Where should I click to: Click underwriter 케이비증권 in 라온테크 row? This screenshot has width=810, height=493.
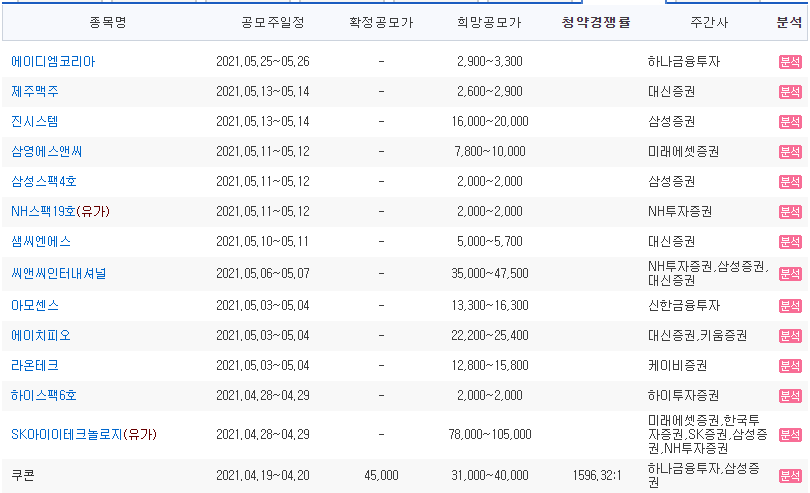point(677,365)
